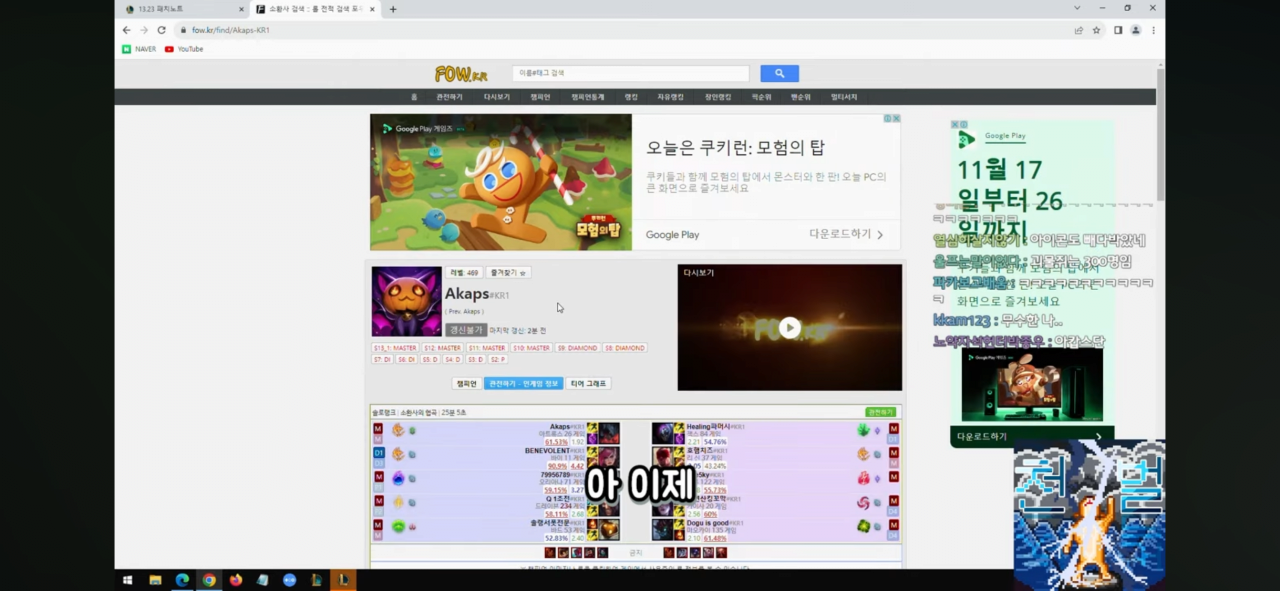This screenshot has width=1280, height=591.
Task: Click Dogu is good's champion portrait
Action: pos(662,530)
